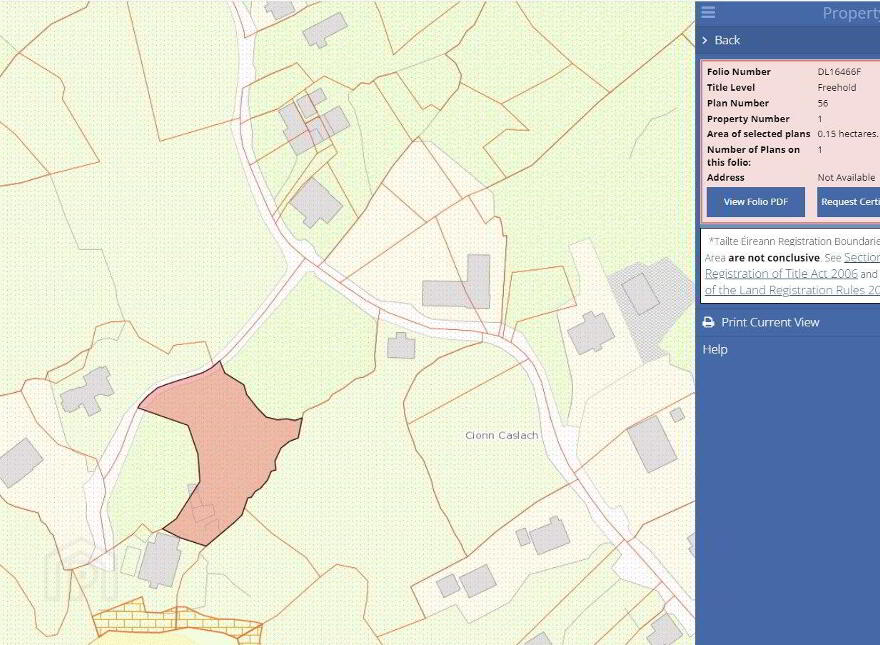Open Land Registration Rules link

click(x=792, y=290)
